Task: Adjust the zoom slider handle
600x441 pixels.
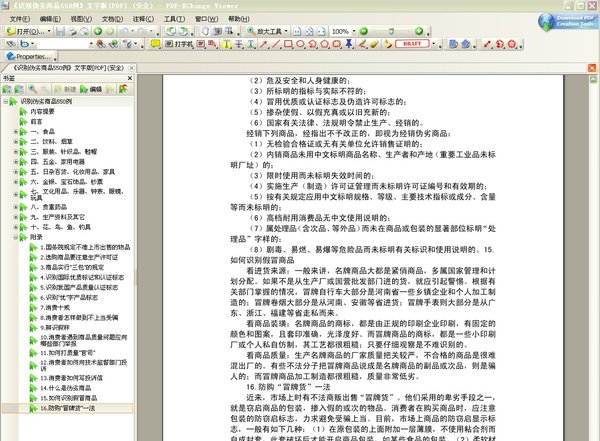Action: pyautogui.click(x=391, y=31)
